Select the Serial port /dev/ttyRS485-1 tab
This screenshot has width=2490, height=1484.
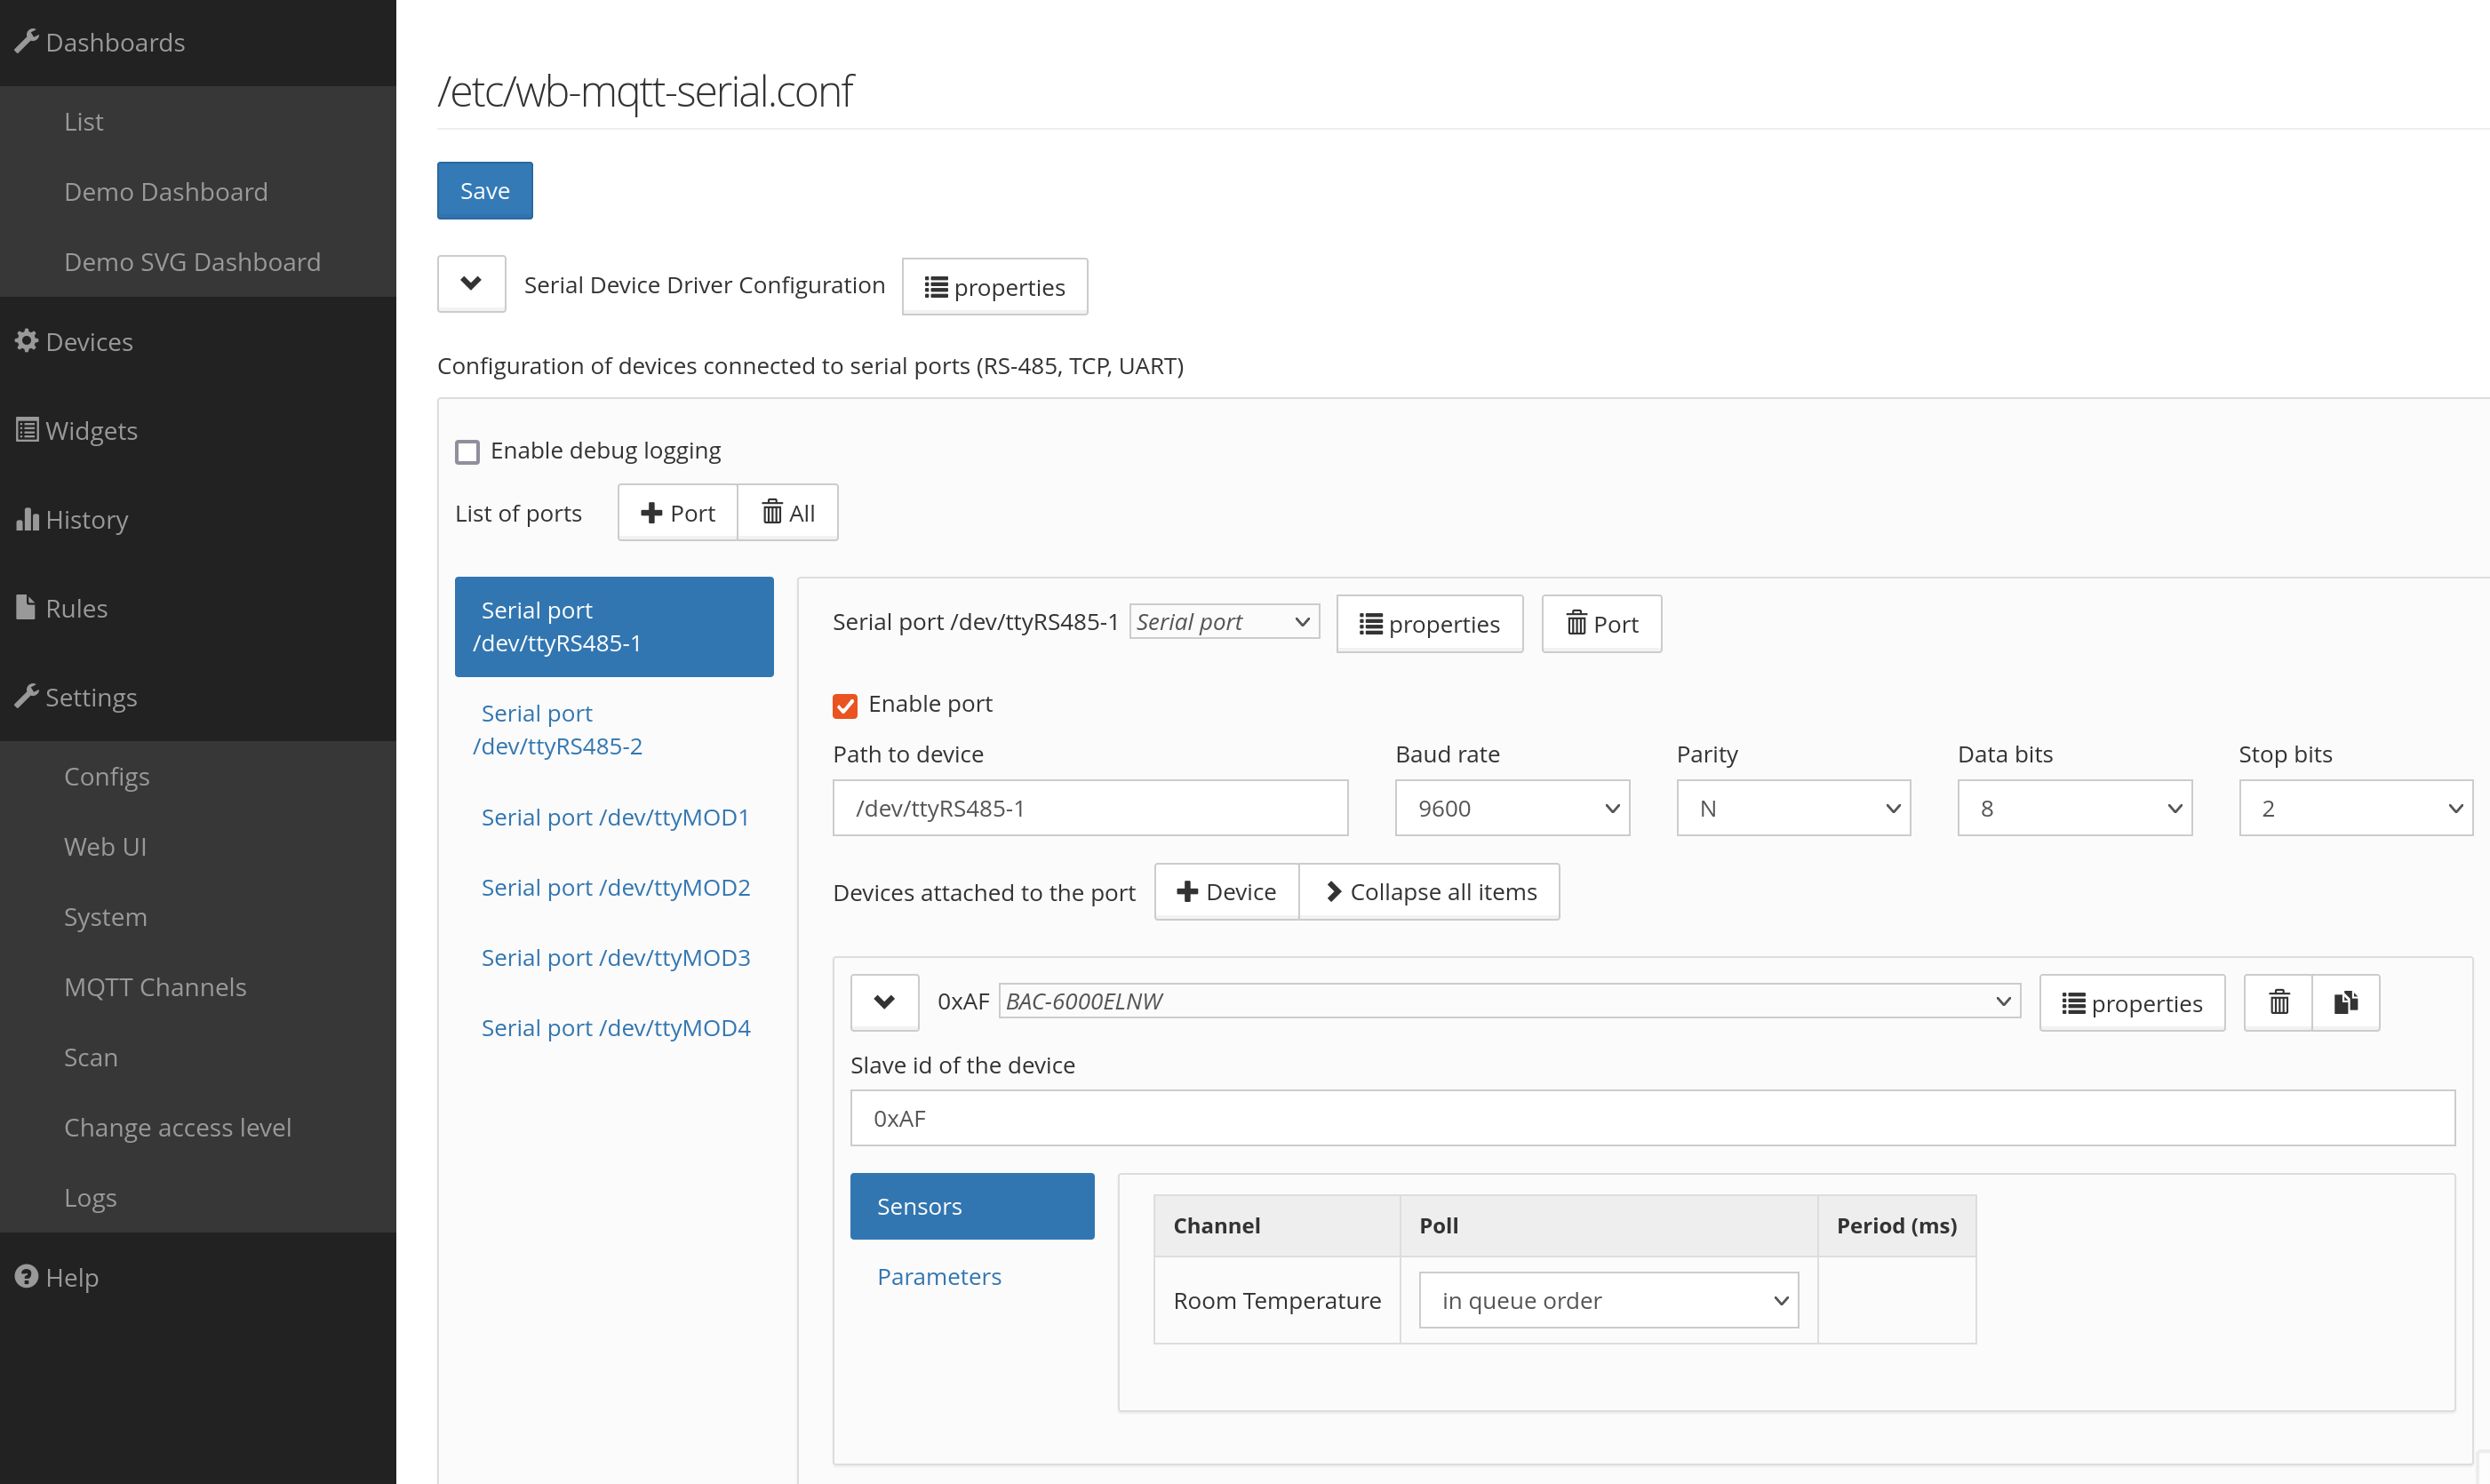[614, 627]
